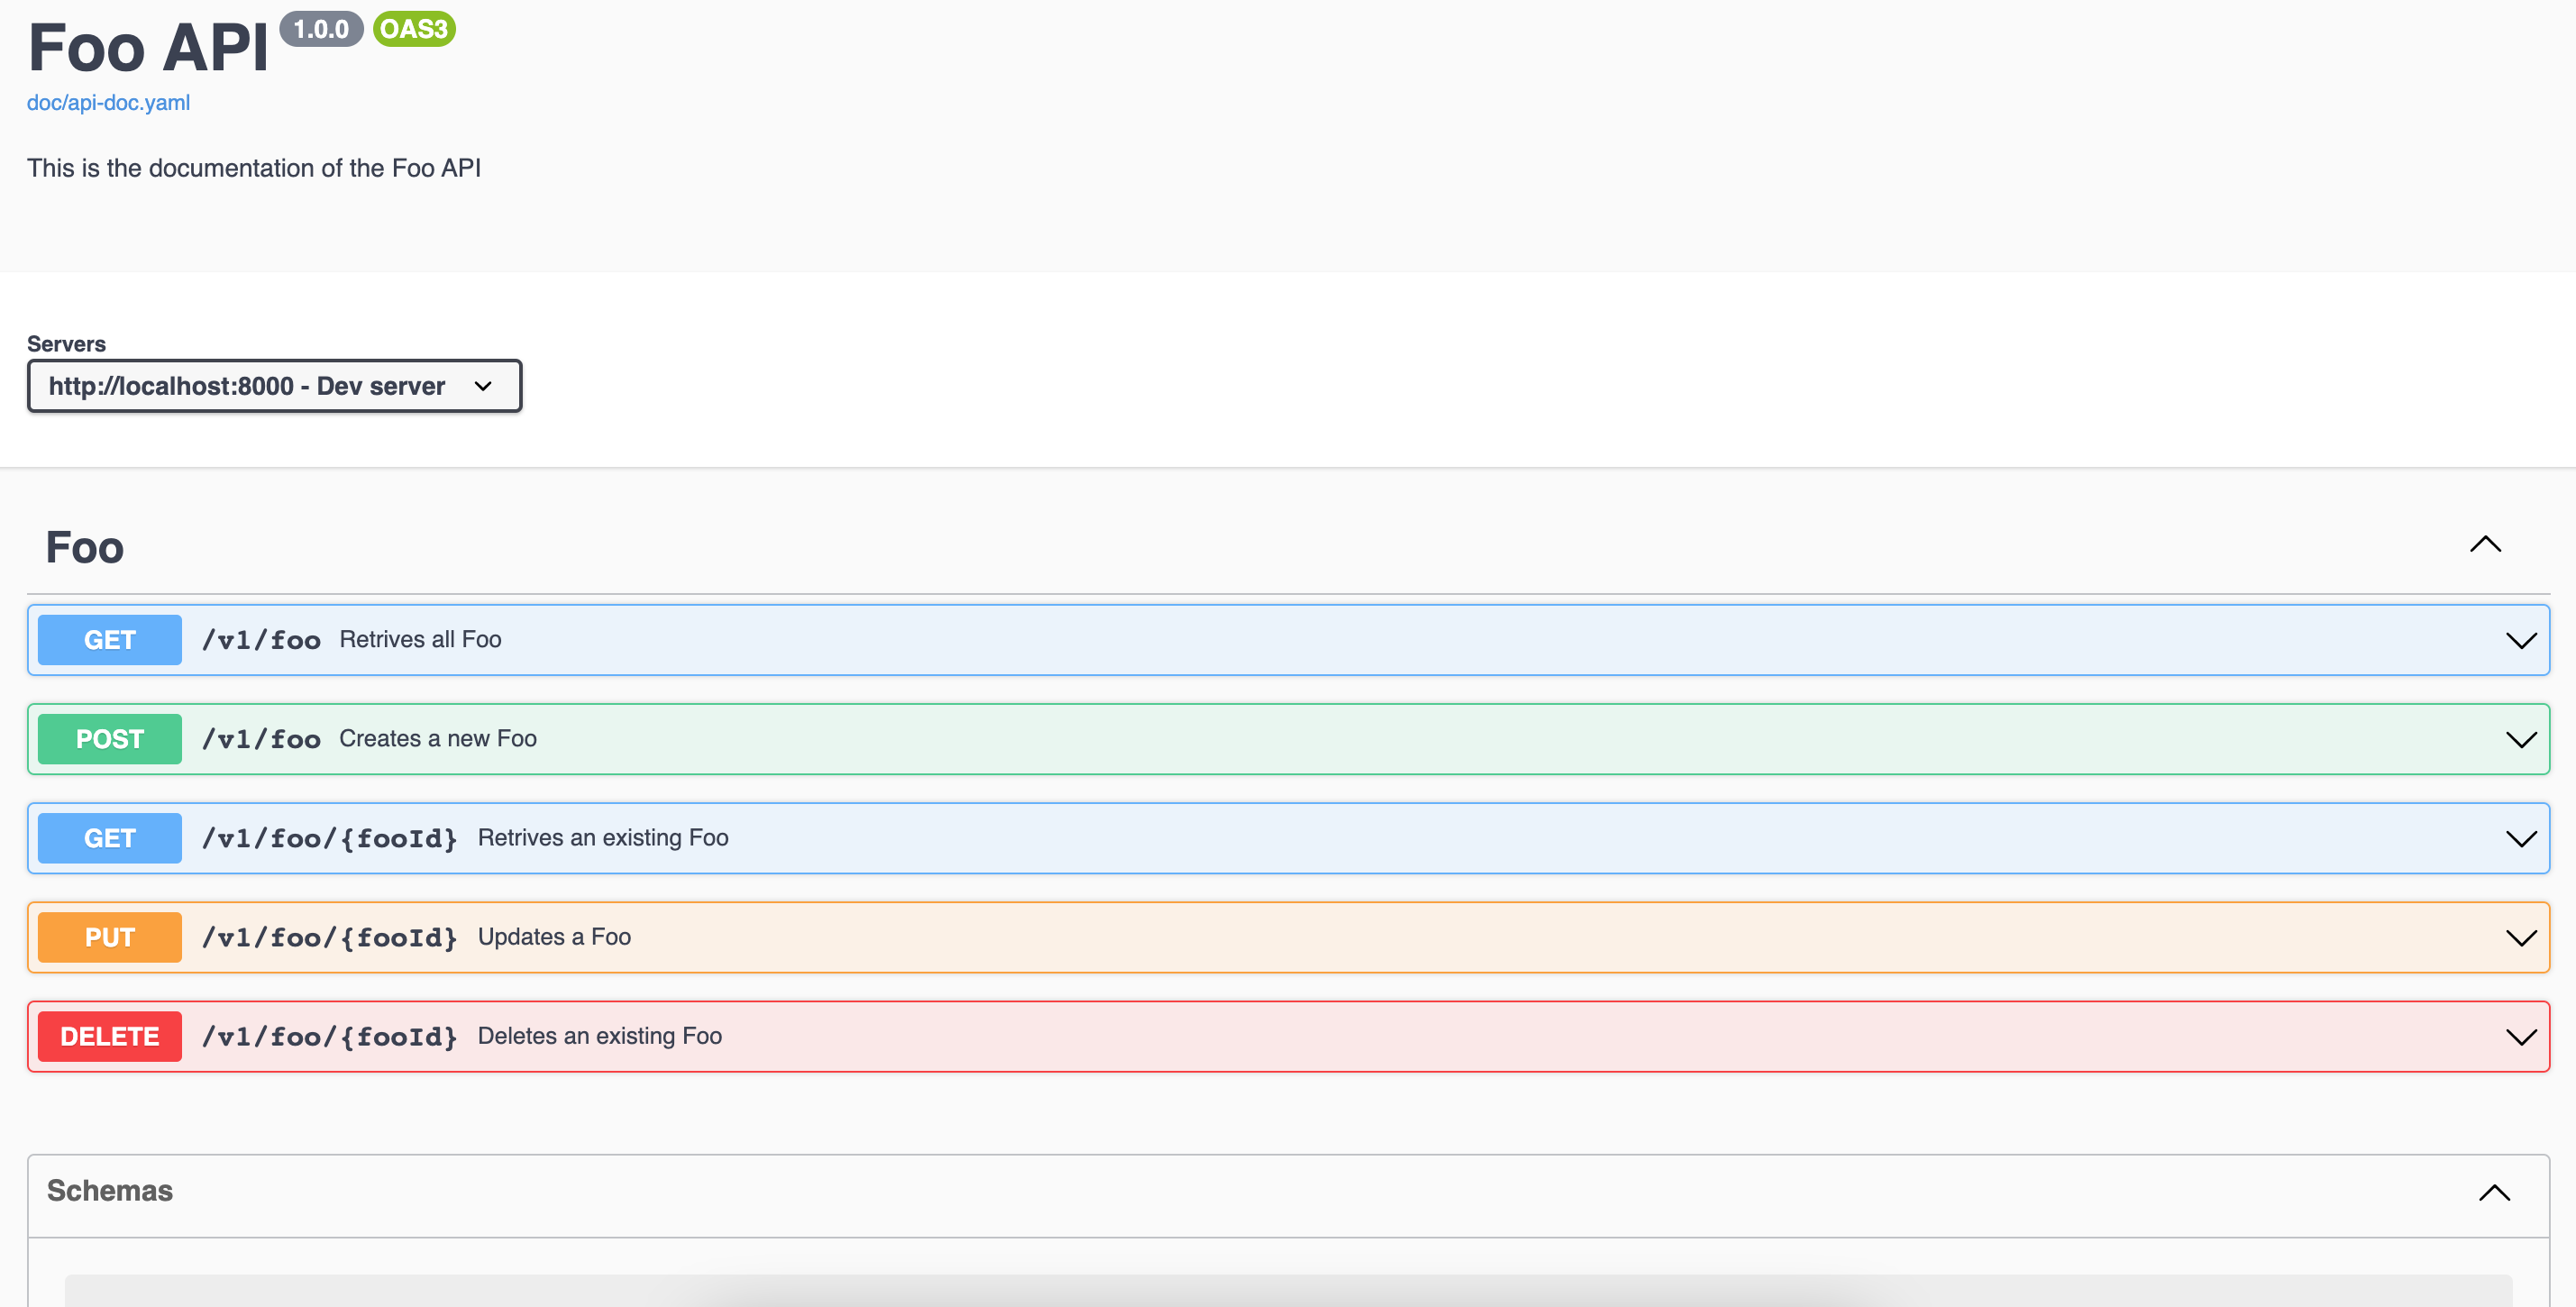Click the 'Updates a Foo' summary text
2576x1307 pixels.
pos(554,937)
